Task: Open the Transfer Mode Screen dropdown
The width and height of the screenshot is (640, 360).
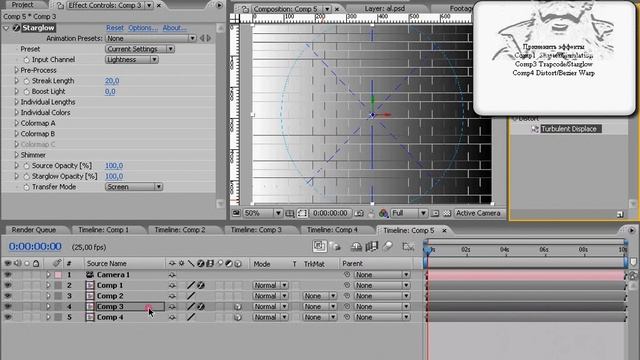Action: pos(134,187)
